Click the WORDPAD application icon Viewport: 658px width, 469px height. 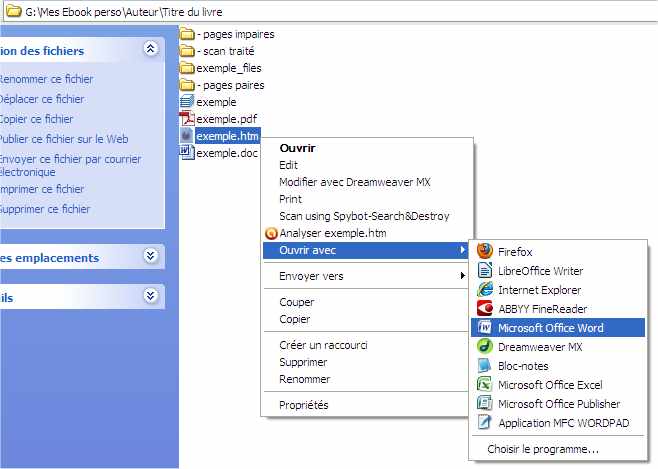click(485, 422)
